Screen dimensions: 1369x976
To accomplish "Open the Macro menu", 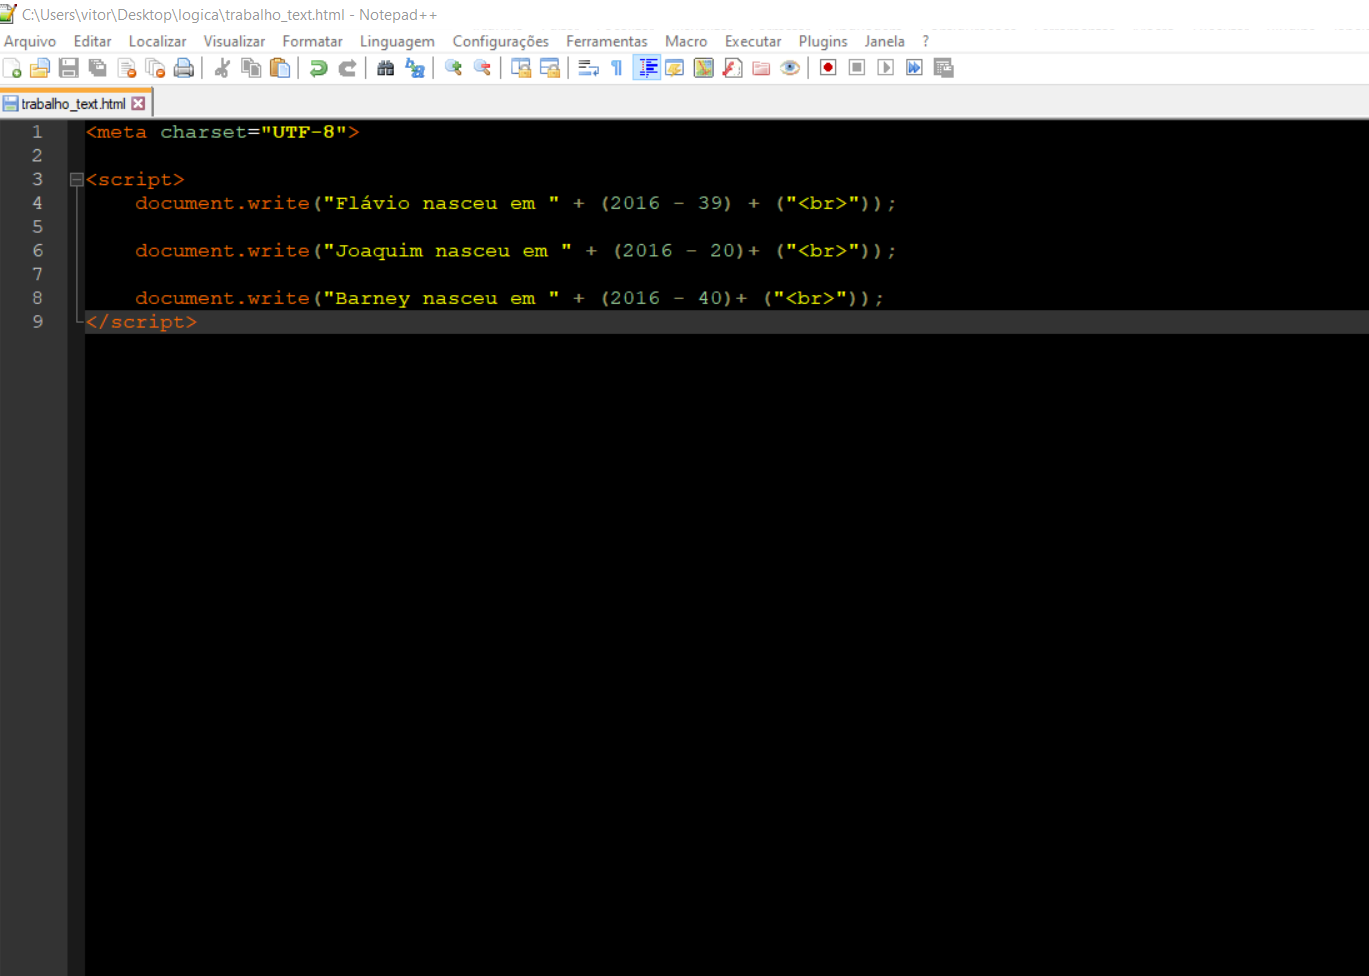I will pyautogui.click(x=686, y=41).
